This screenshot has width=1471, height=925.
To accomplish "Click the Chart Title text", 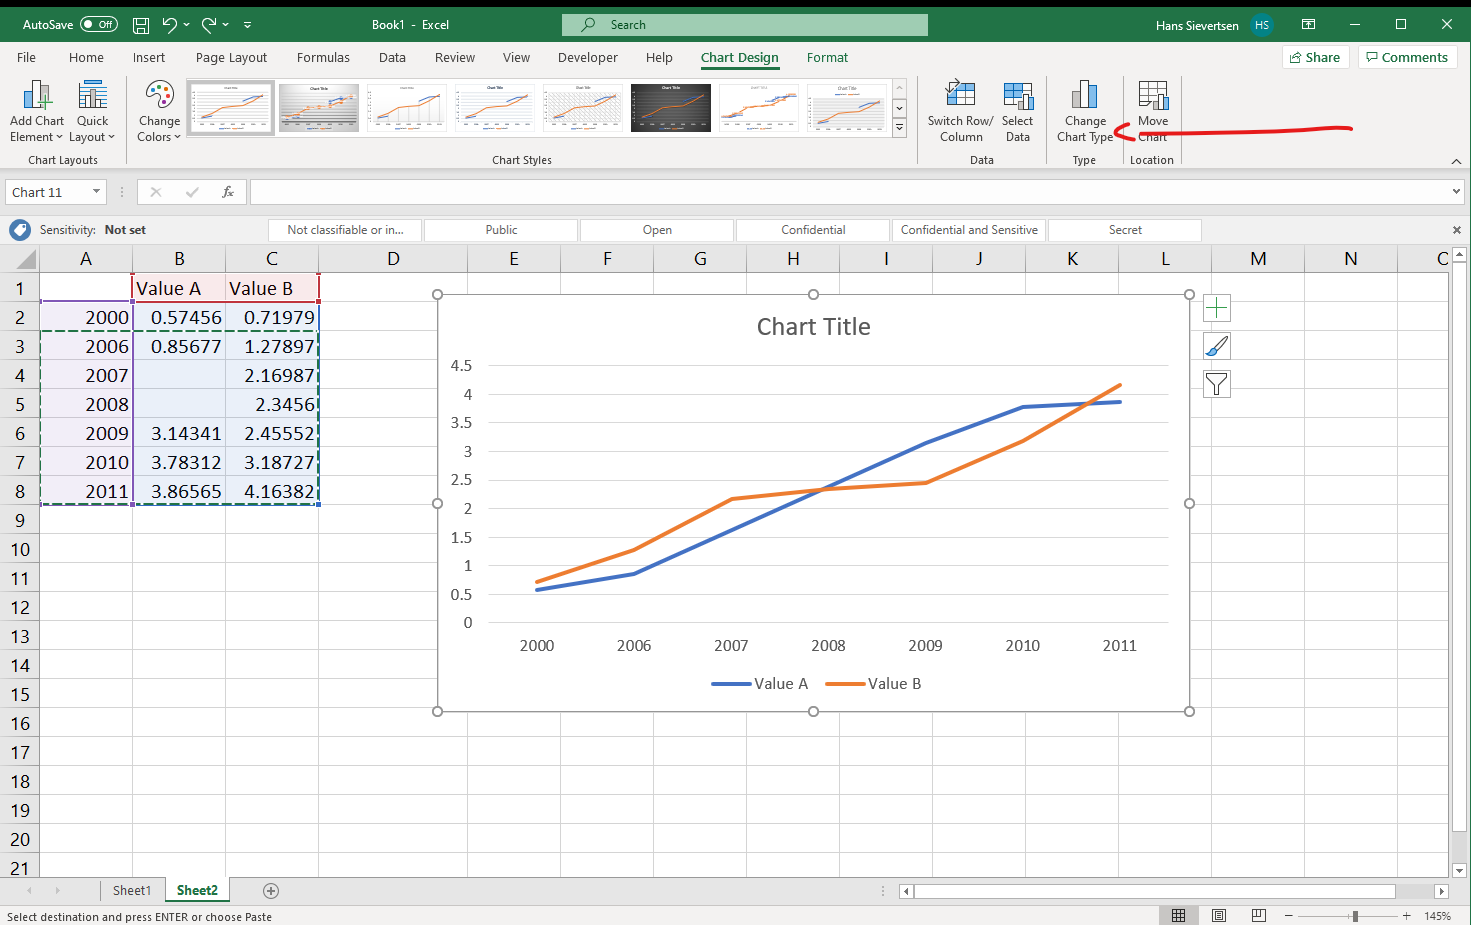I will click(813, 327).
